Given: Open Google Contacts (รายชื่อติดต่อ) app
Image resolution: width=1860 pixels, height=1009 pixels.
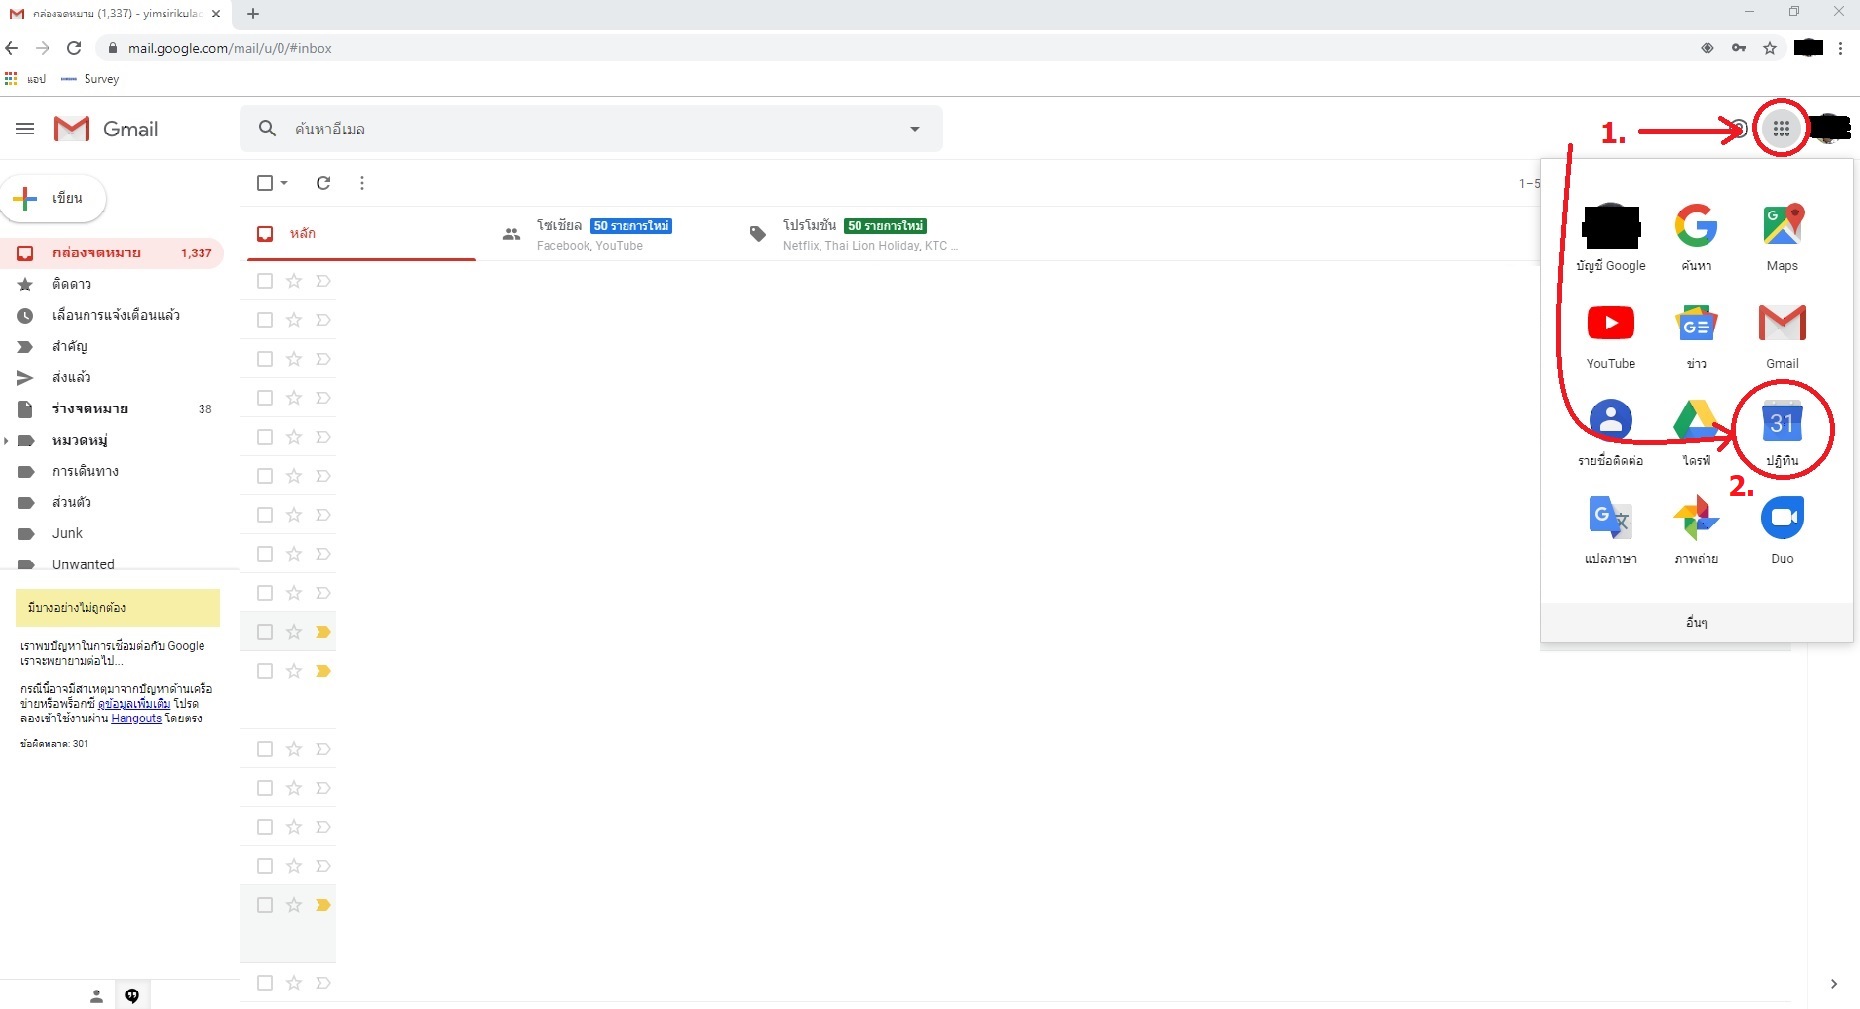Looking at the screenshot, I should 1611,432.
